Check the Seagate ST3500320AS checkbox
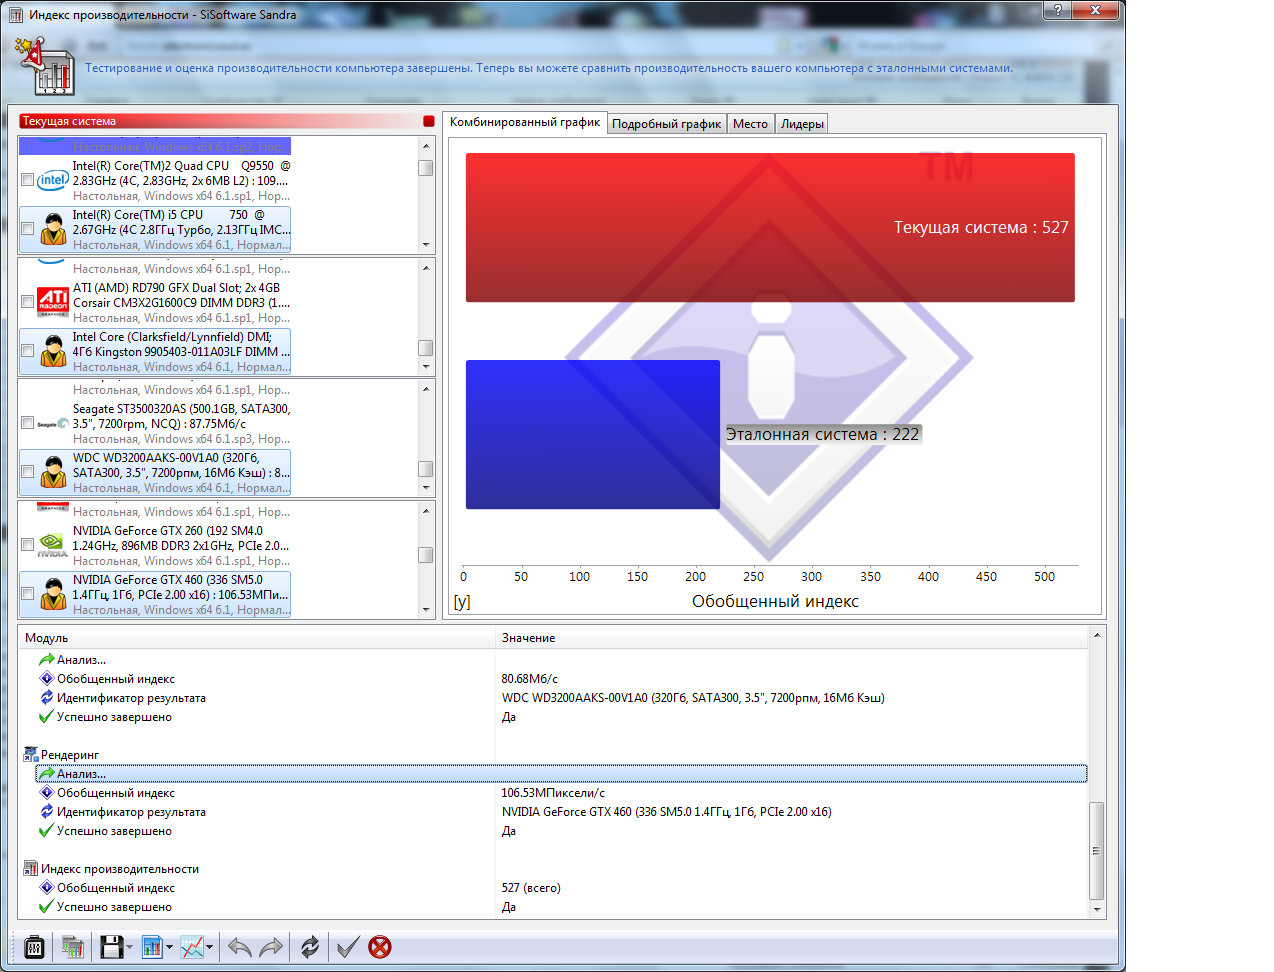This screenshot has height=972, width=1274. (27, 423)
